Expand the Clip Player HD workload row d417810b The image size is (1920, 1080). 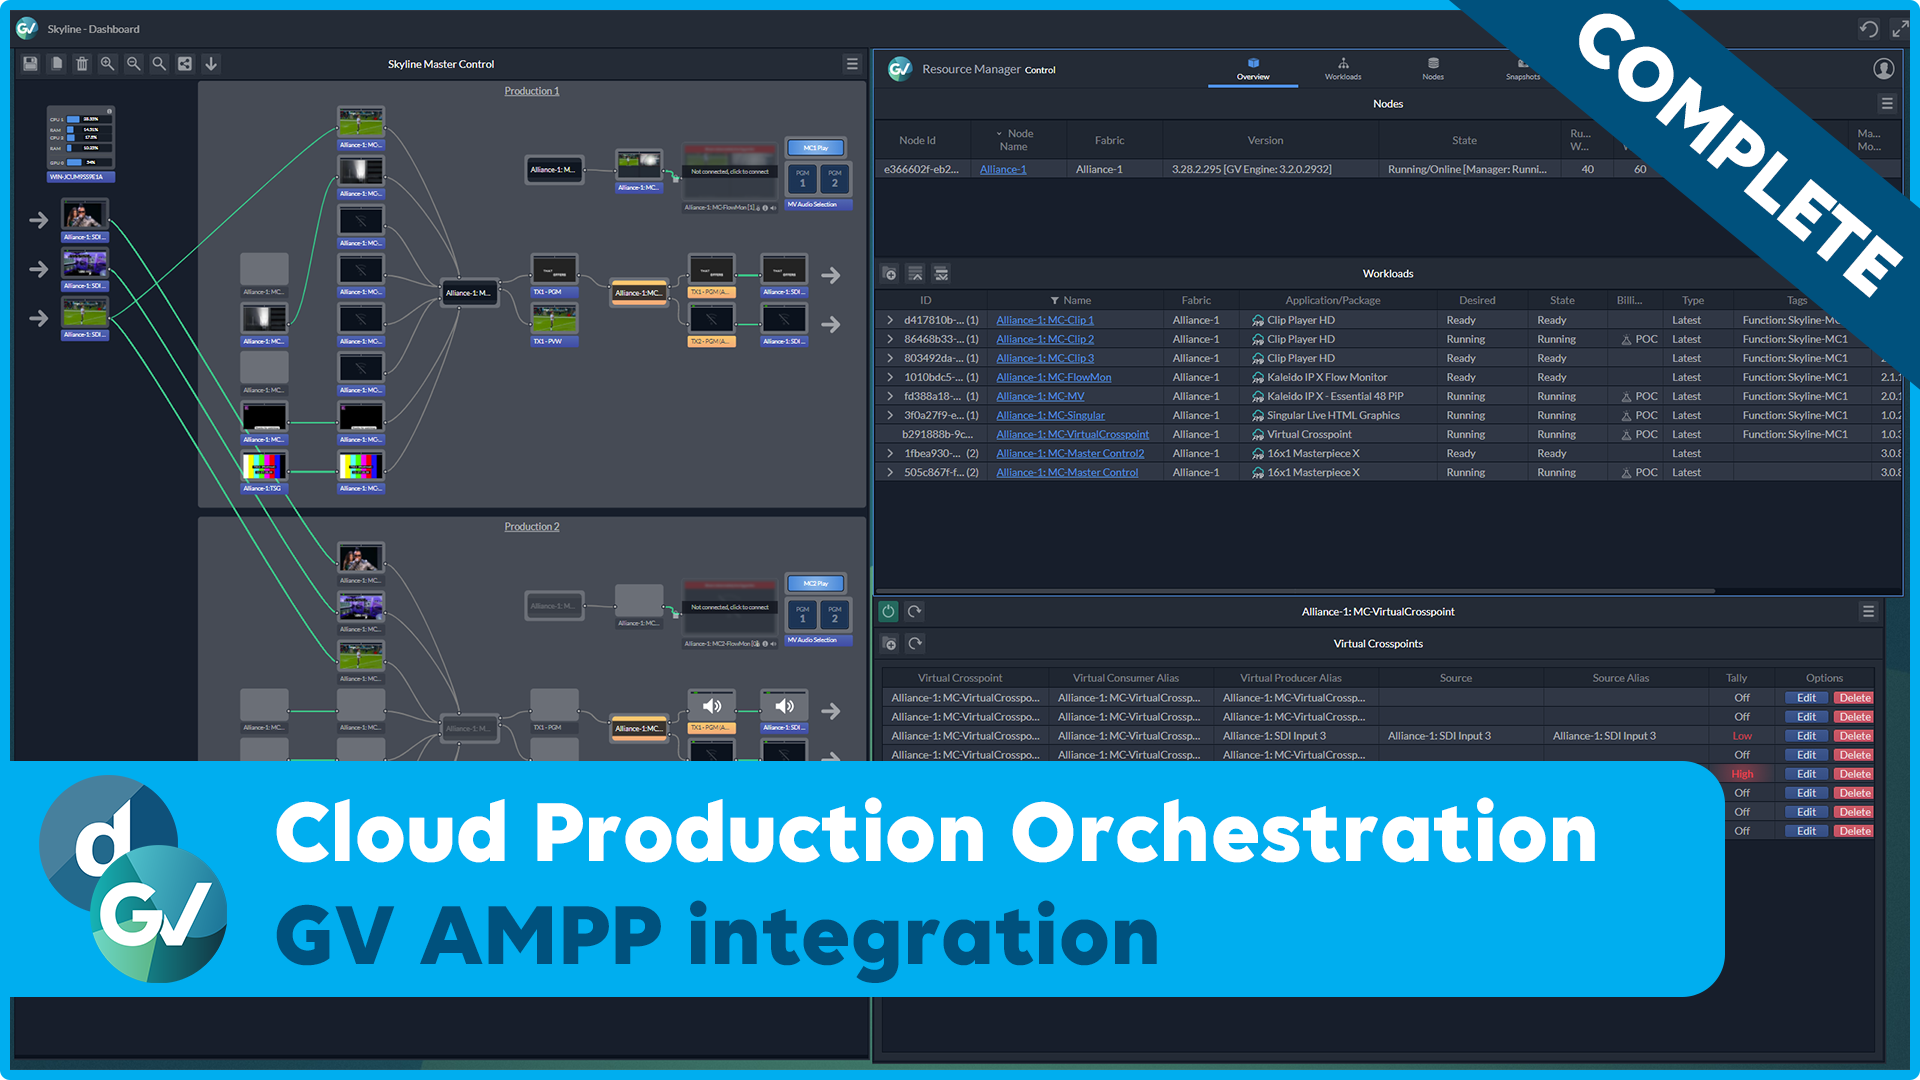tap(890, 320)
